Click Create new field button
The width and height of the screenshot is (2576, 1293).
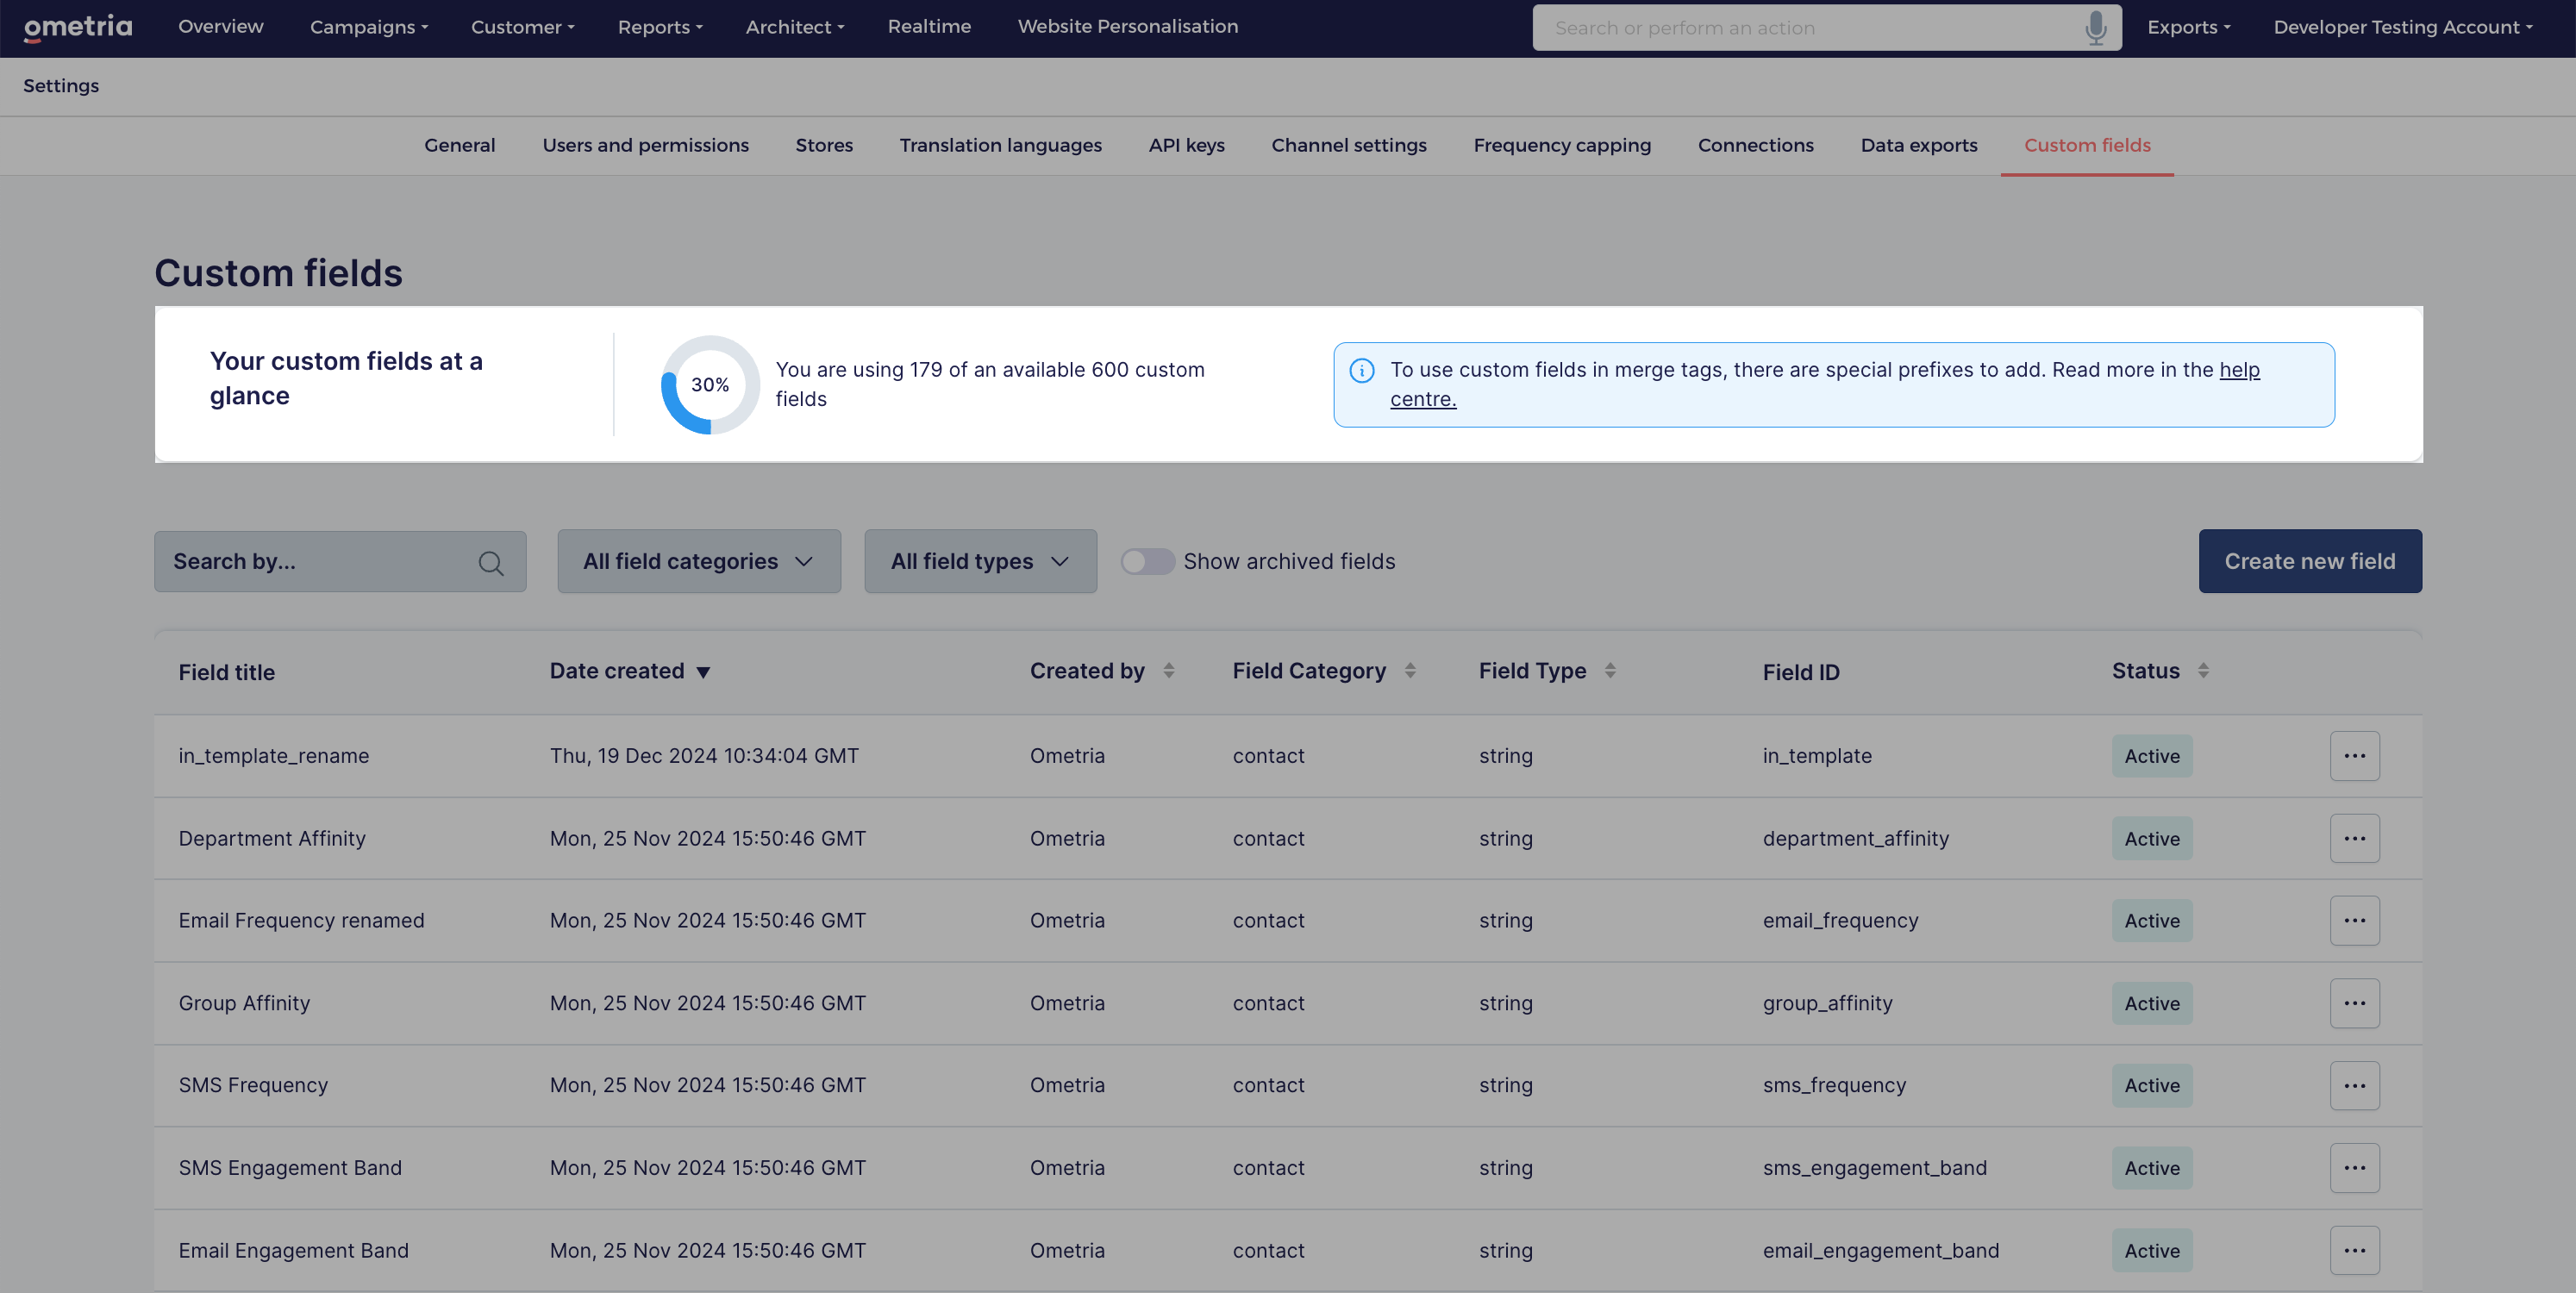(2310, 561)
